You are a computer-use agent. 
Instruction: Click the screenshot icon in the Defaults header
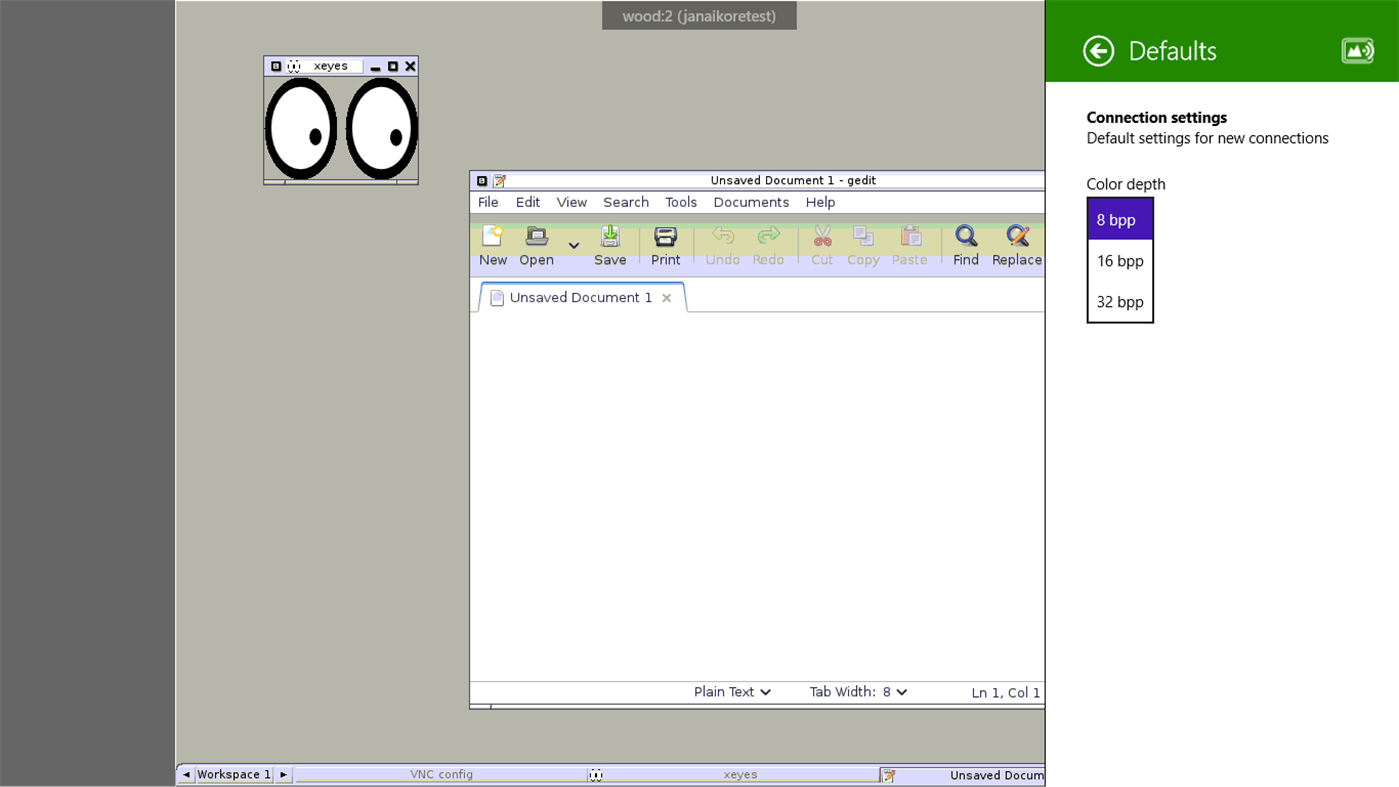(x=1357, y=50)
